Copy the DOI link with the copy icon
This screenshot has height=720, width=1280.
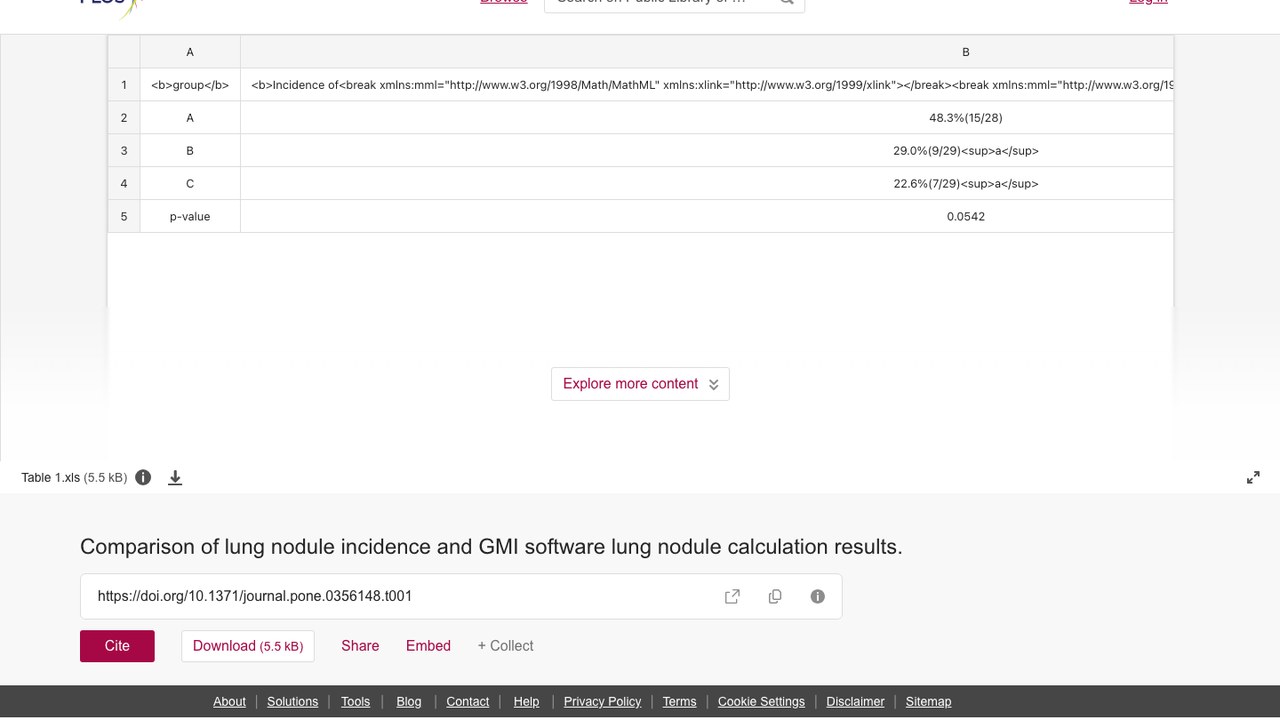(x=775, y=596)
